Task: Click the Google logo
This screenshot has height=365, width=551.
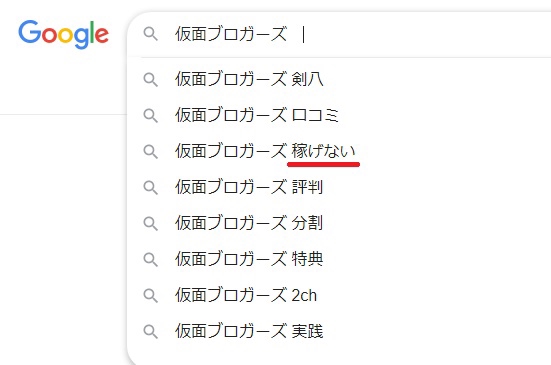Action: click(x=64, y=34)
